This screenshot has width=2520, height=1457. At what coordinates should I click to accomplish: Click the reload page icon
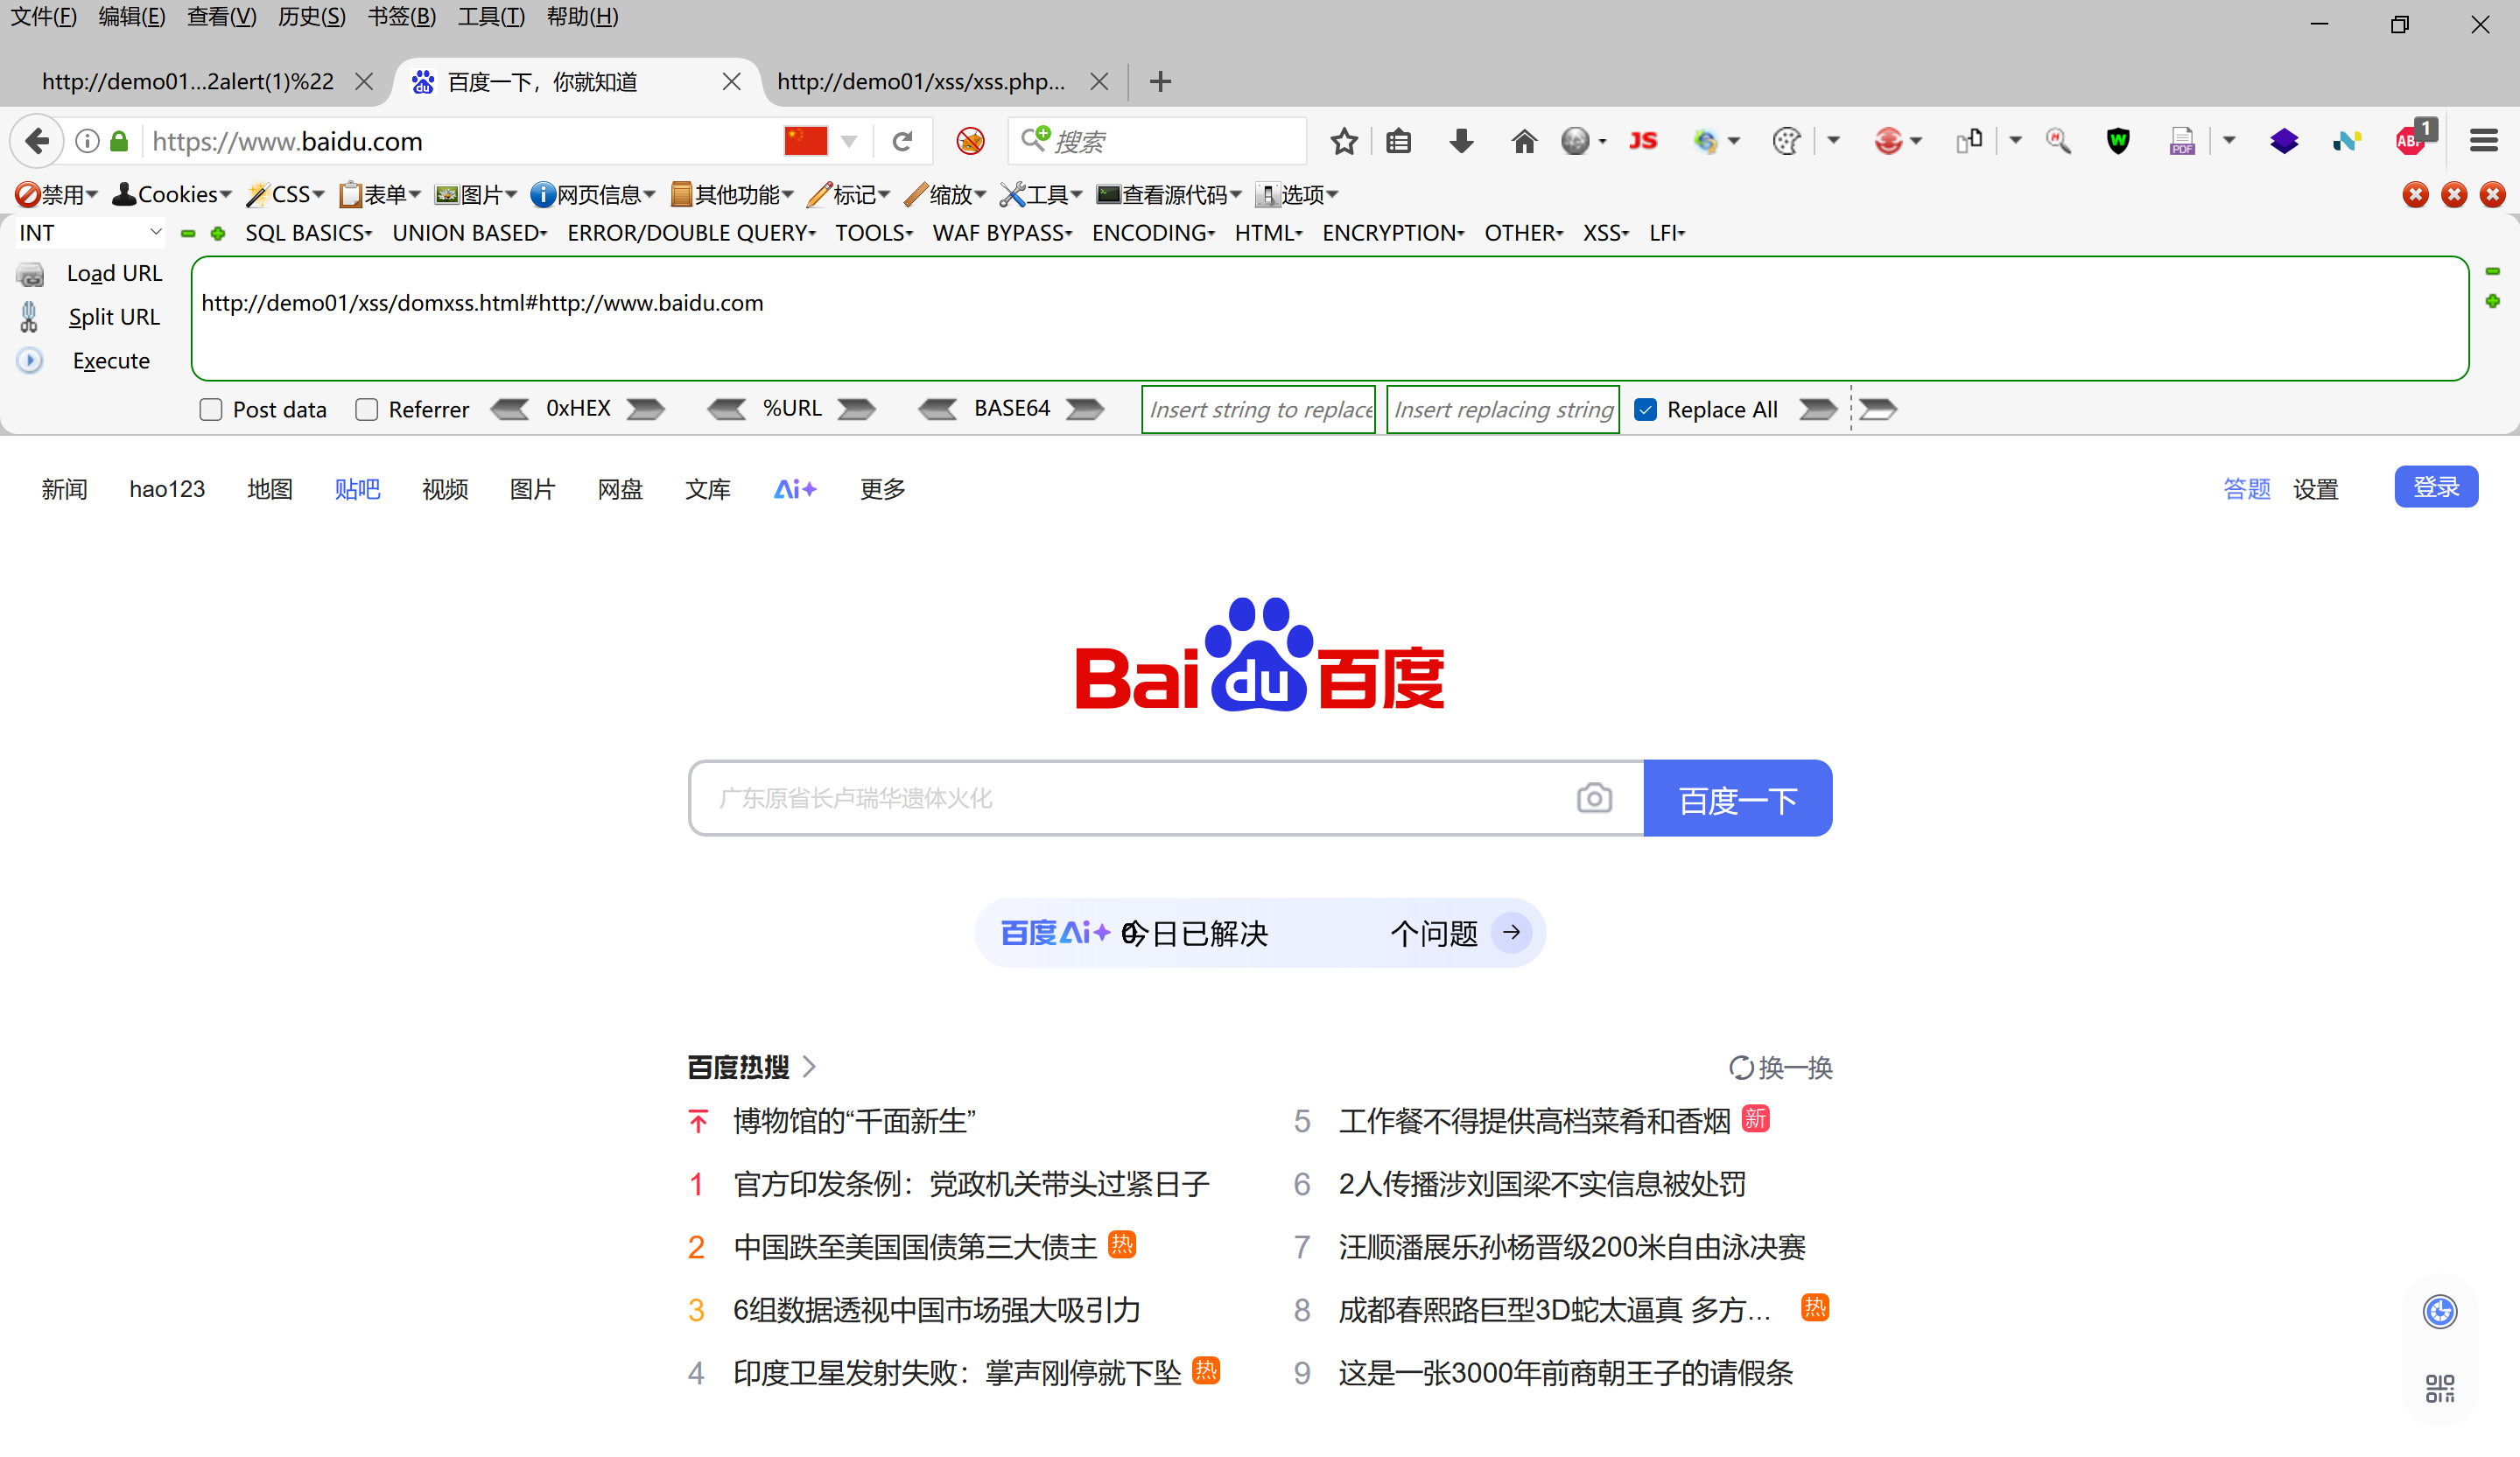902,141
